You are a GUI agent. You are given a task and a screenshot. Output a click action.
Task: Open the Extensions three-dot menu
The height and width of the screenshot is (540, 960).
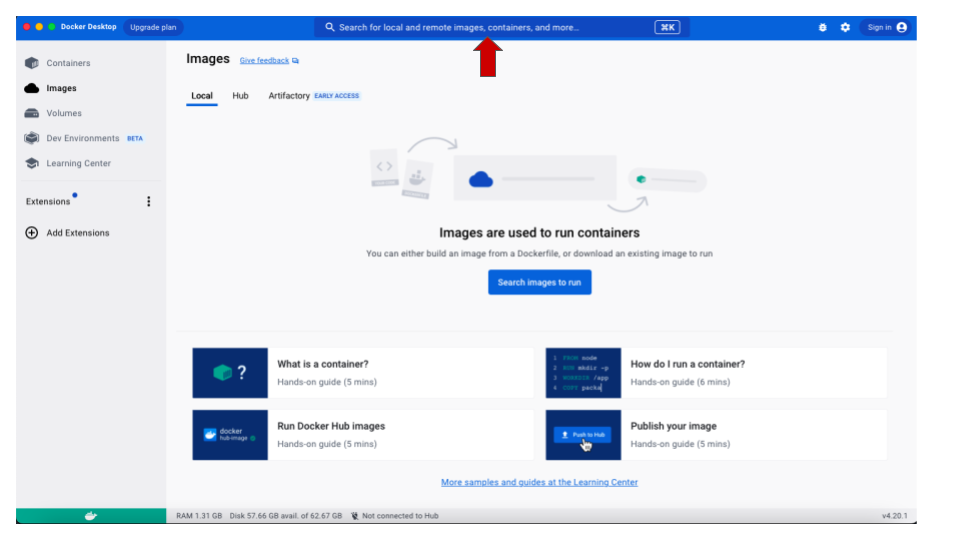(149, 201)
